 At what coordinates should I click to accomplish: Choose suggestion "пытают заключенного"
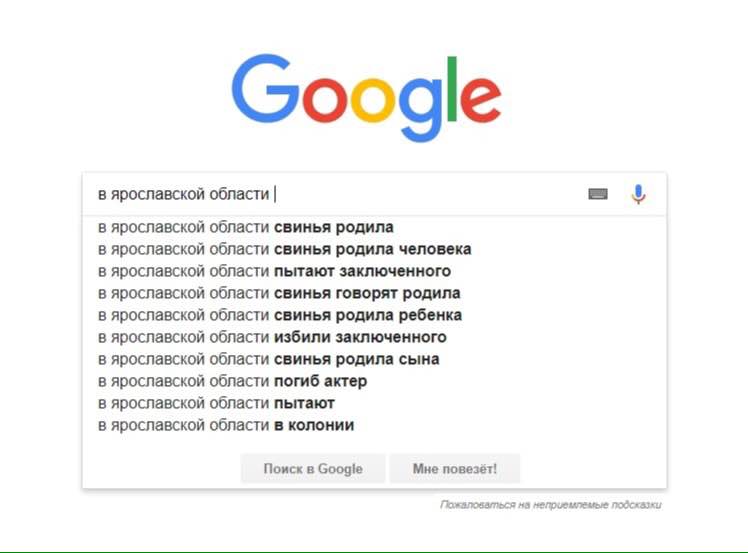click(374, 271)
